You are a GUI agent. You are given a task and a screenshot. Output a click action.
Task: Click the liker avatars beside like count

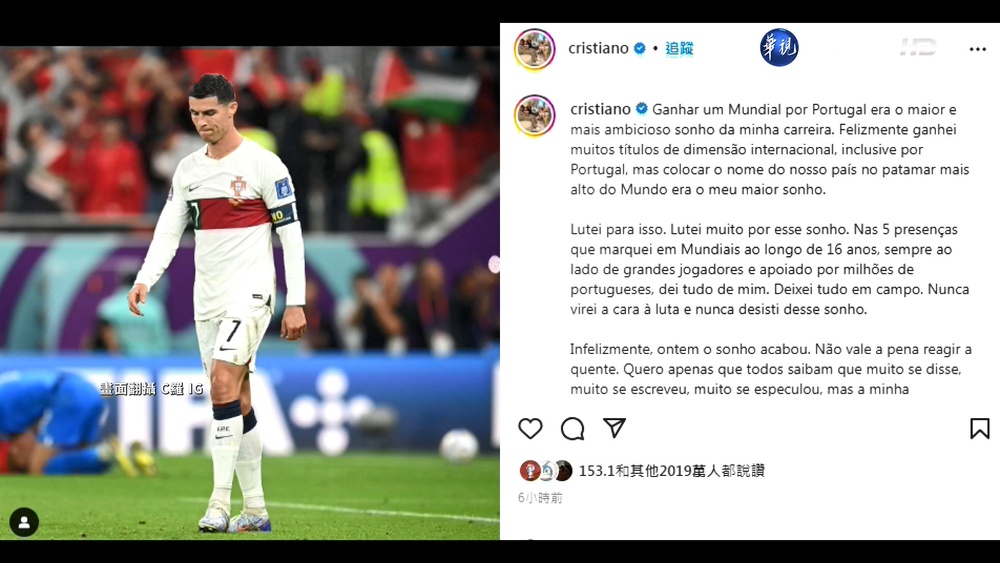tap(545, 471)
